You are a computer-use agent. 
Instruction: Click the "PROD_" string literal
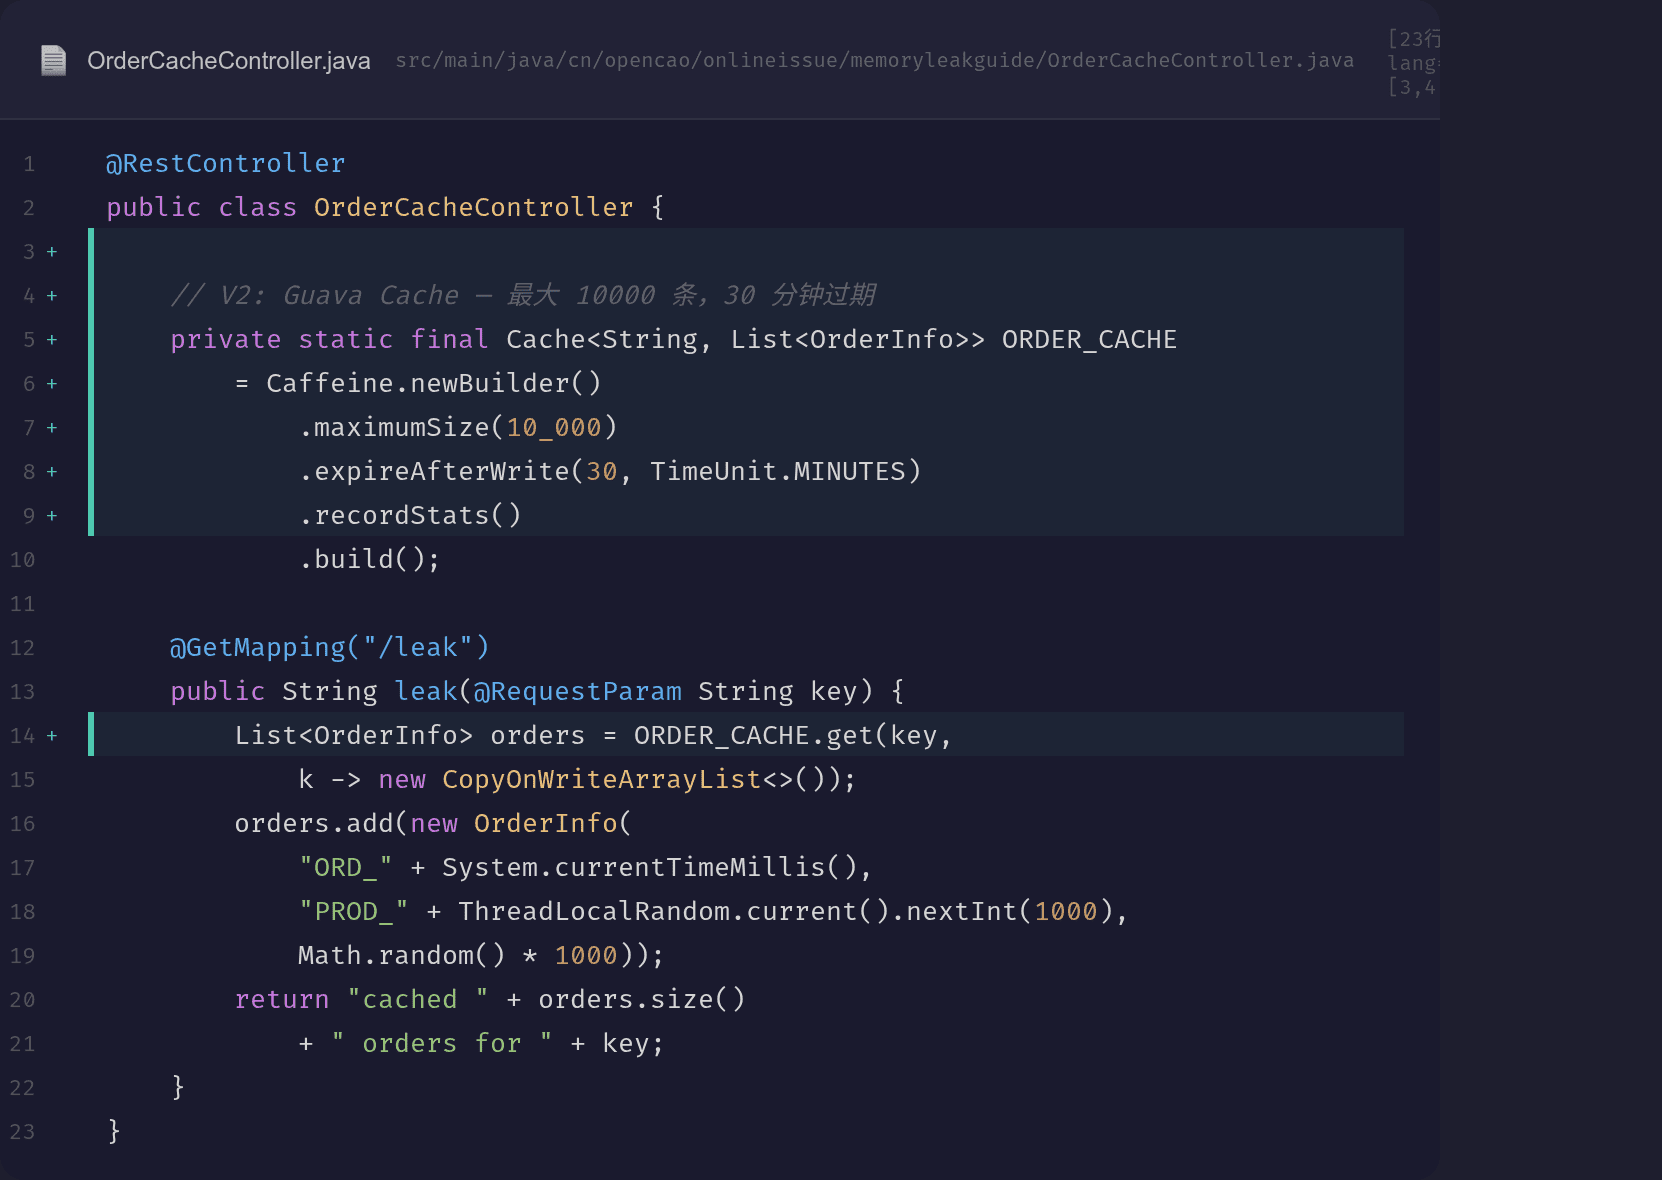point(354,911)
